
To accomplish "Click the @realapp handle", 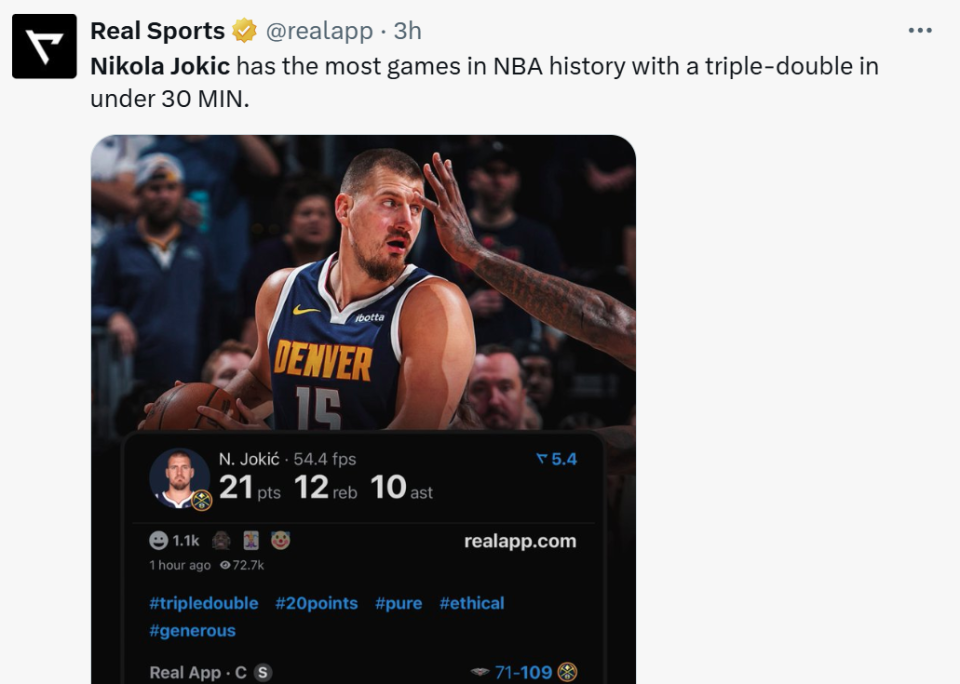I will click(319, 32).
